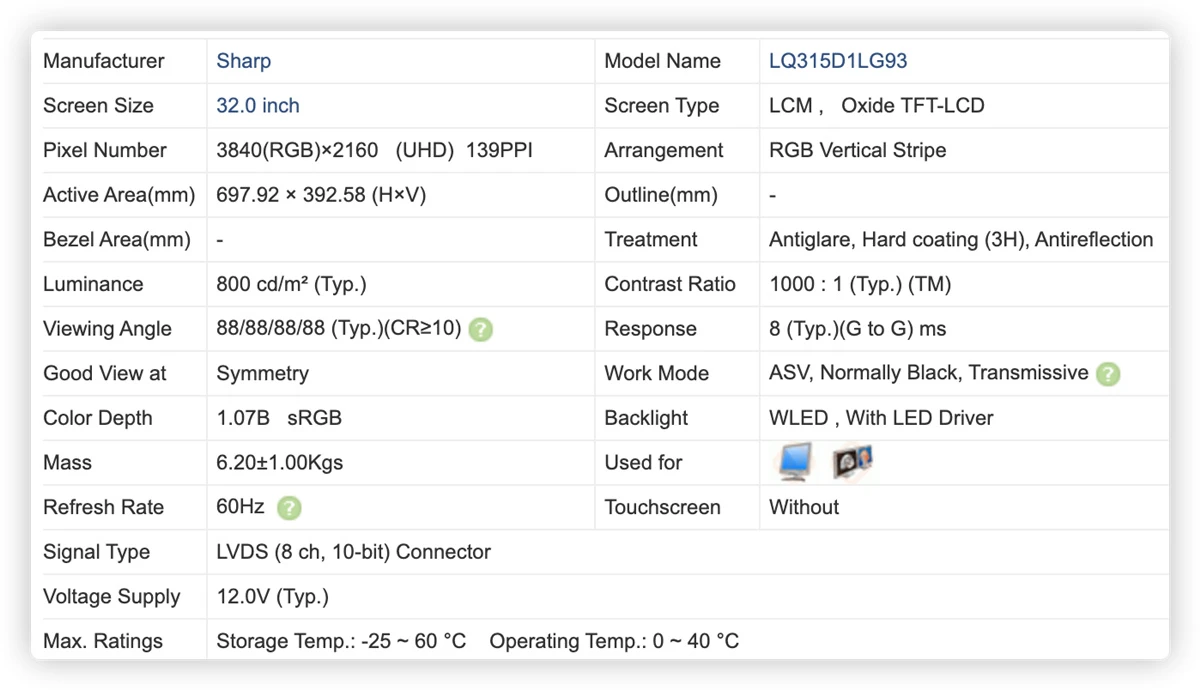Click the Touchscreen value Without
The width and height of the screenshot is (1200, 690).
point(804,508)
